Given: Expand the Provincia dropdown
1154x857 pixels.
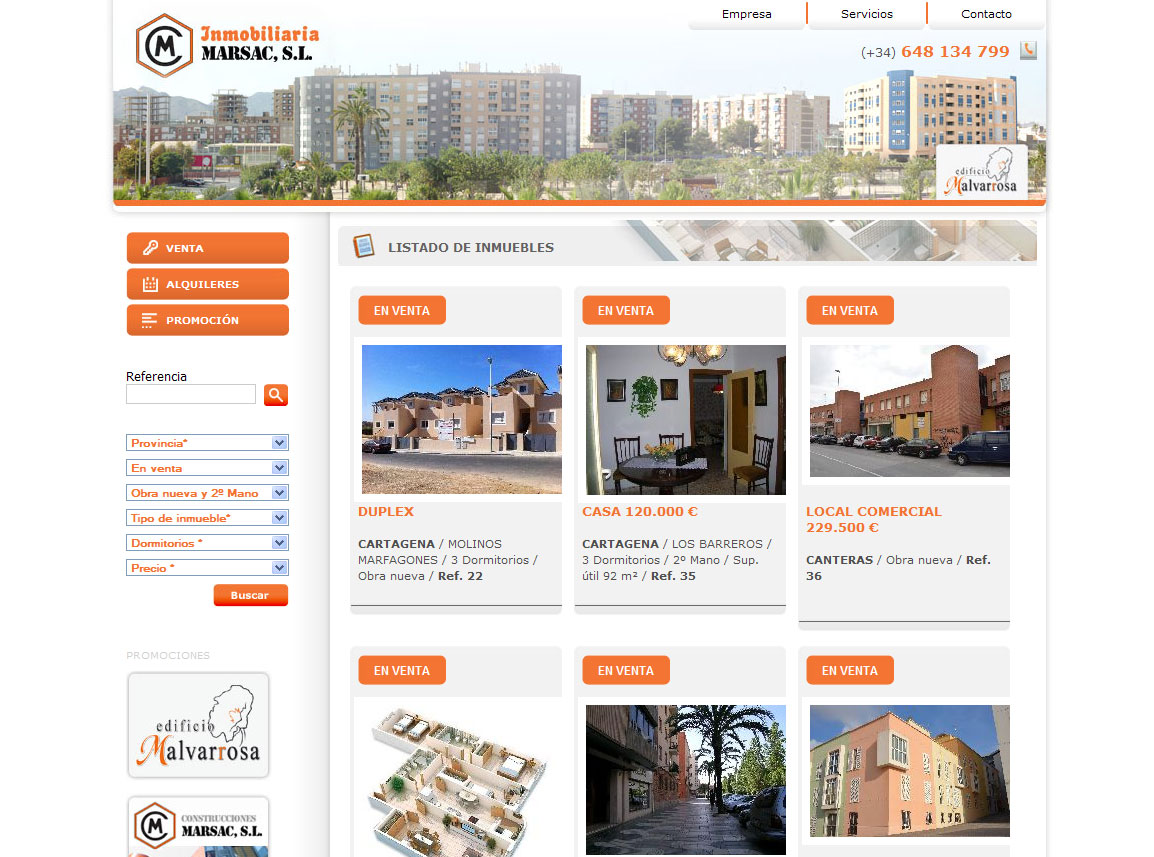Looking at the screenshot, I should [x=207, y=443].
